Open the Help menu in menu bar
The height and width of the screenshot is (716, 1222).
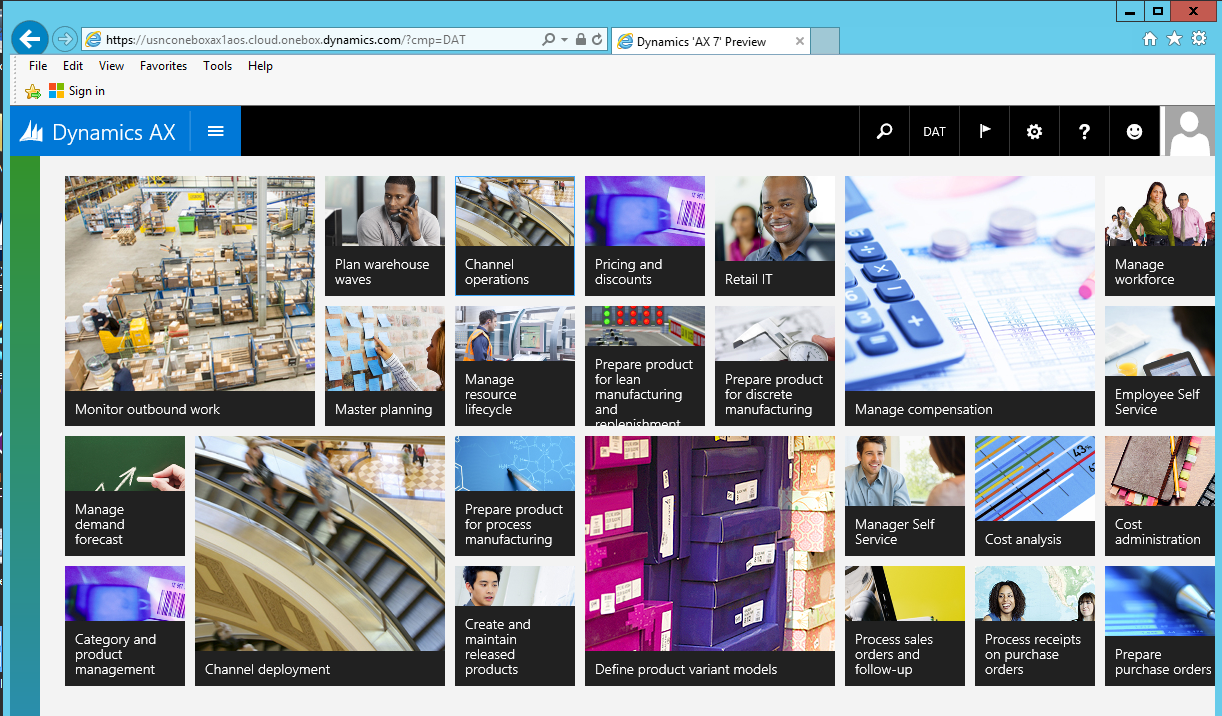pos(260,66)
